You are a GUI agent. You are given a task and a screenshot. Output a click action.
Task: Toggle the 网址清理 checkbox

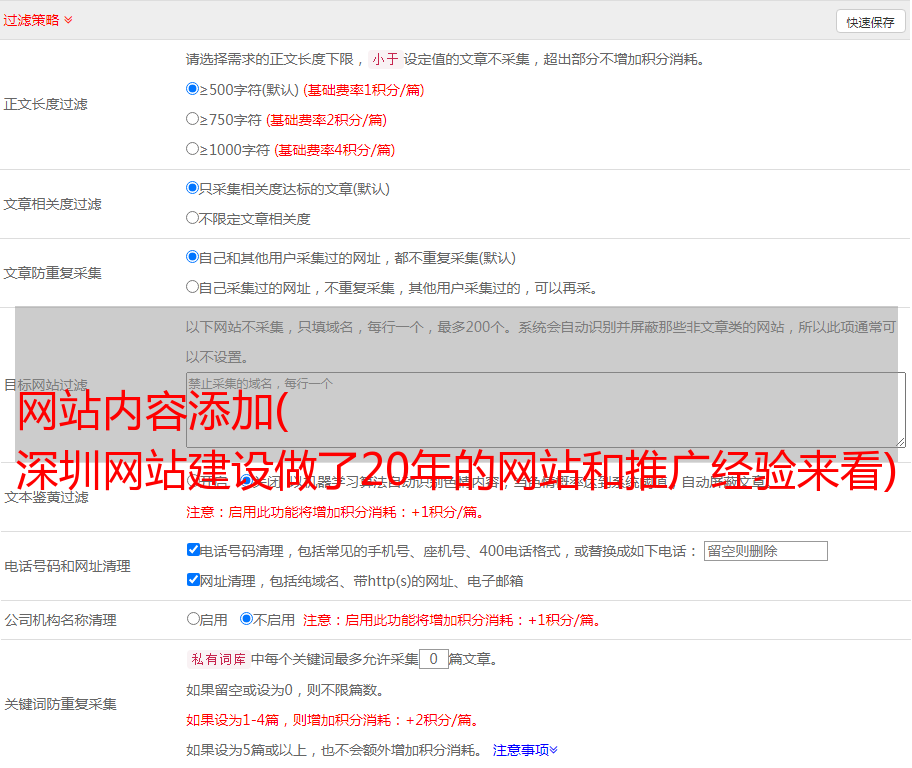tap(193, 579)
